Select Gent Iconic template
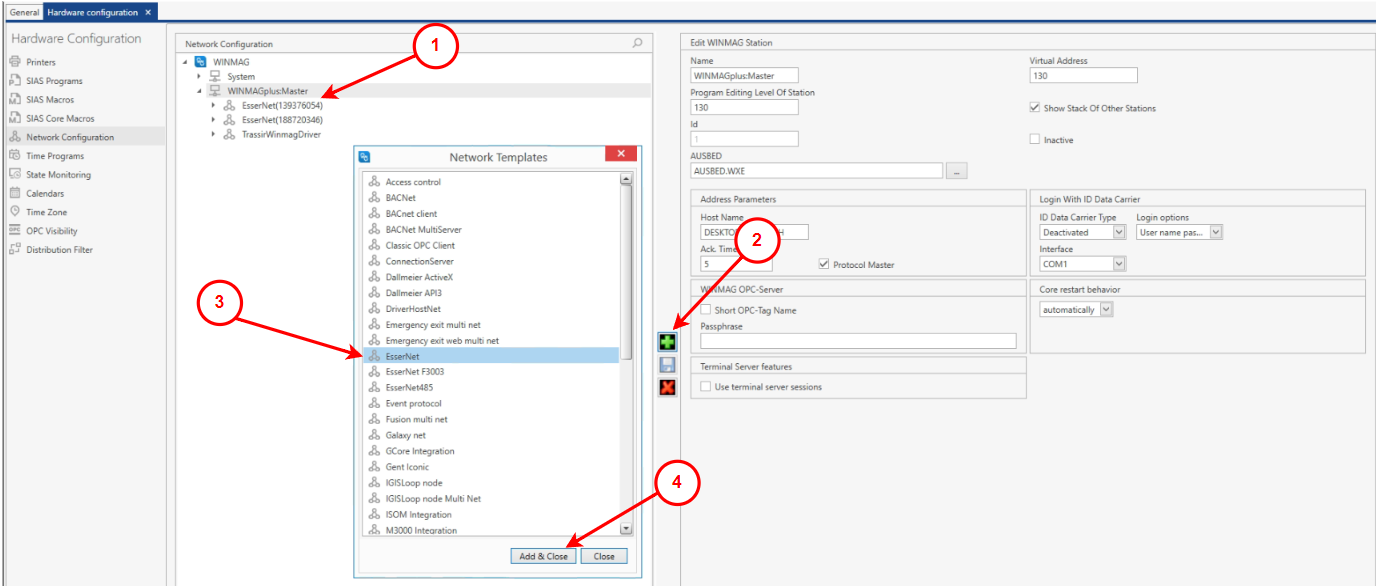This screenshot has height=586, width=1376. (407, 466)
